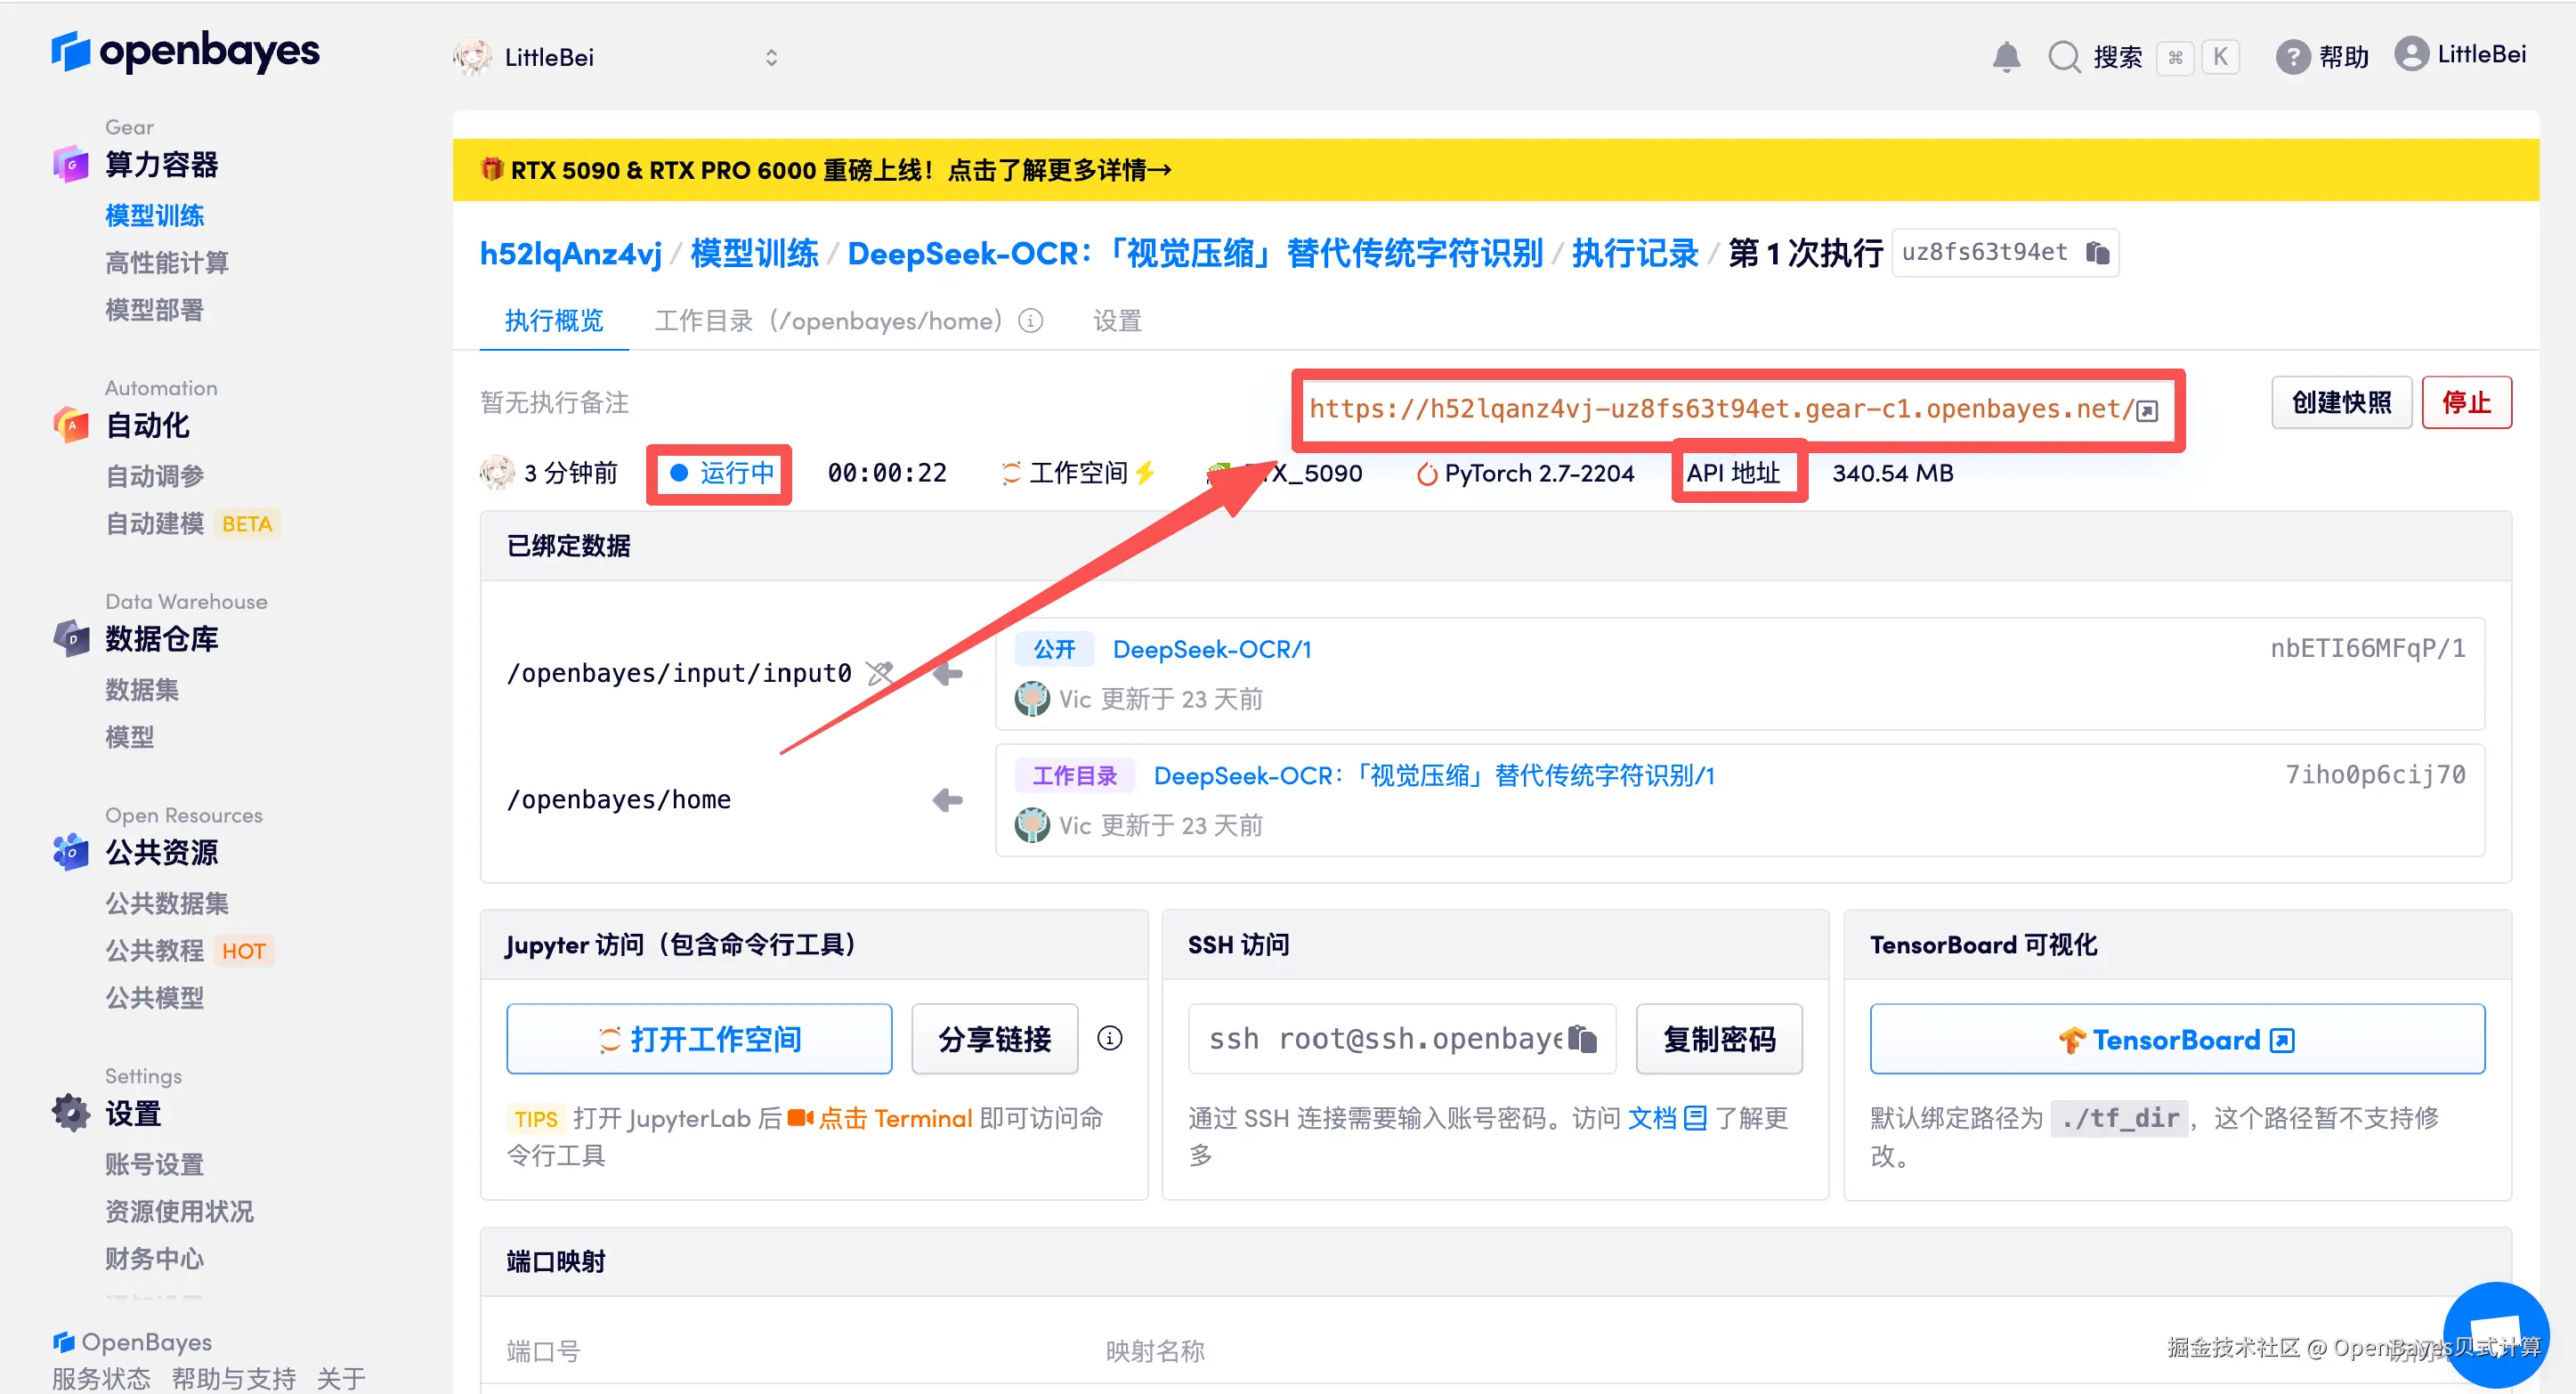2576x1394 pixels.
Task: View the 工作目录 info tooltip icon
Action: tap(1030, 320)
